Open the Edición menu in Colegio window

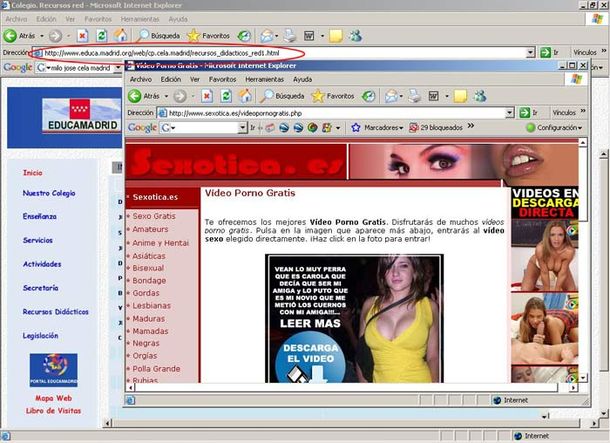tap(46, 19)
